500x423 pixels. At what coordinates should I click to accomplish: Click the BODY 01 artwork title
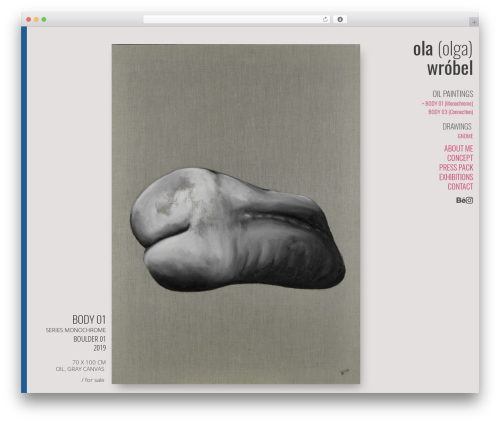[89, 320]
